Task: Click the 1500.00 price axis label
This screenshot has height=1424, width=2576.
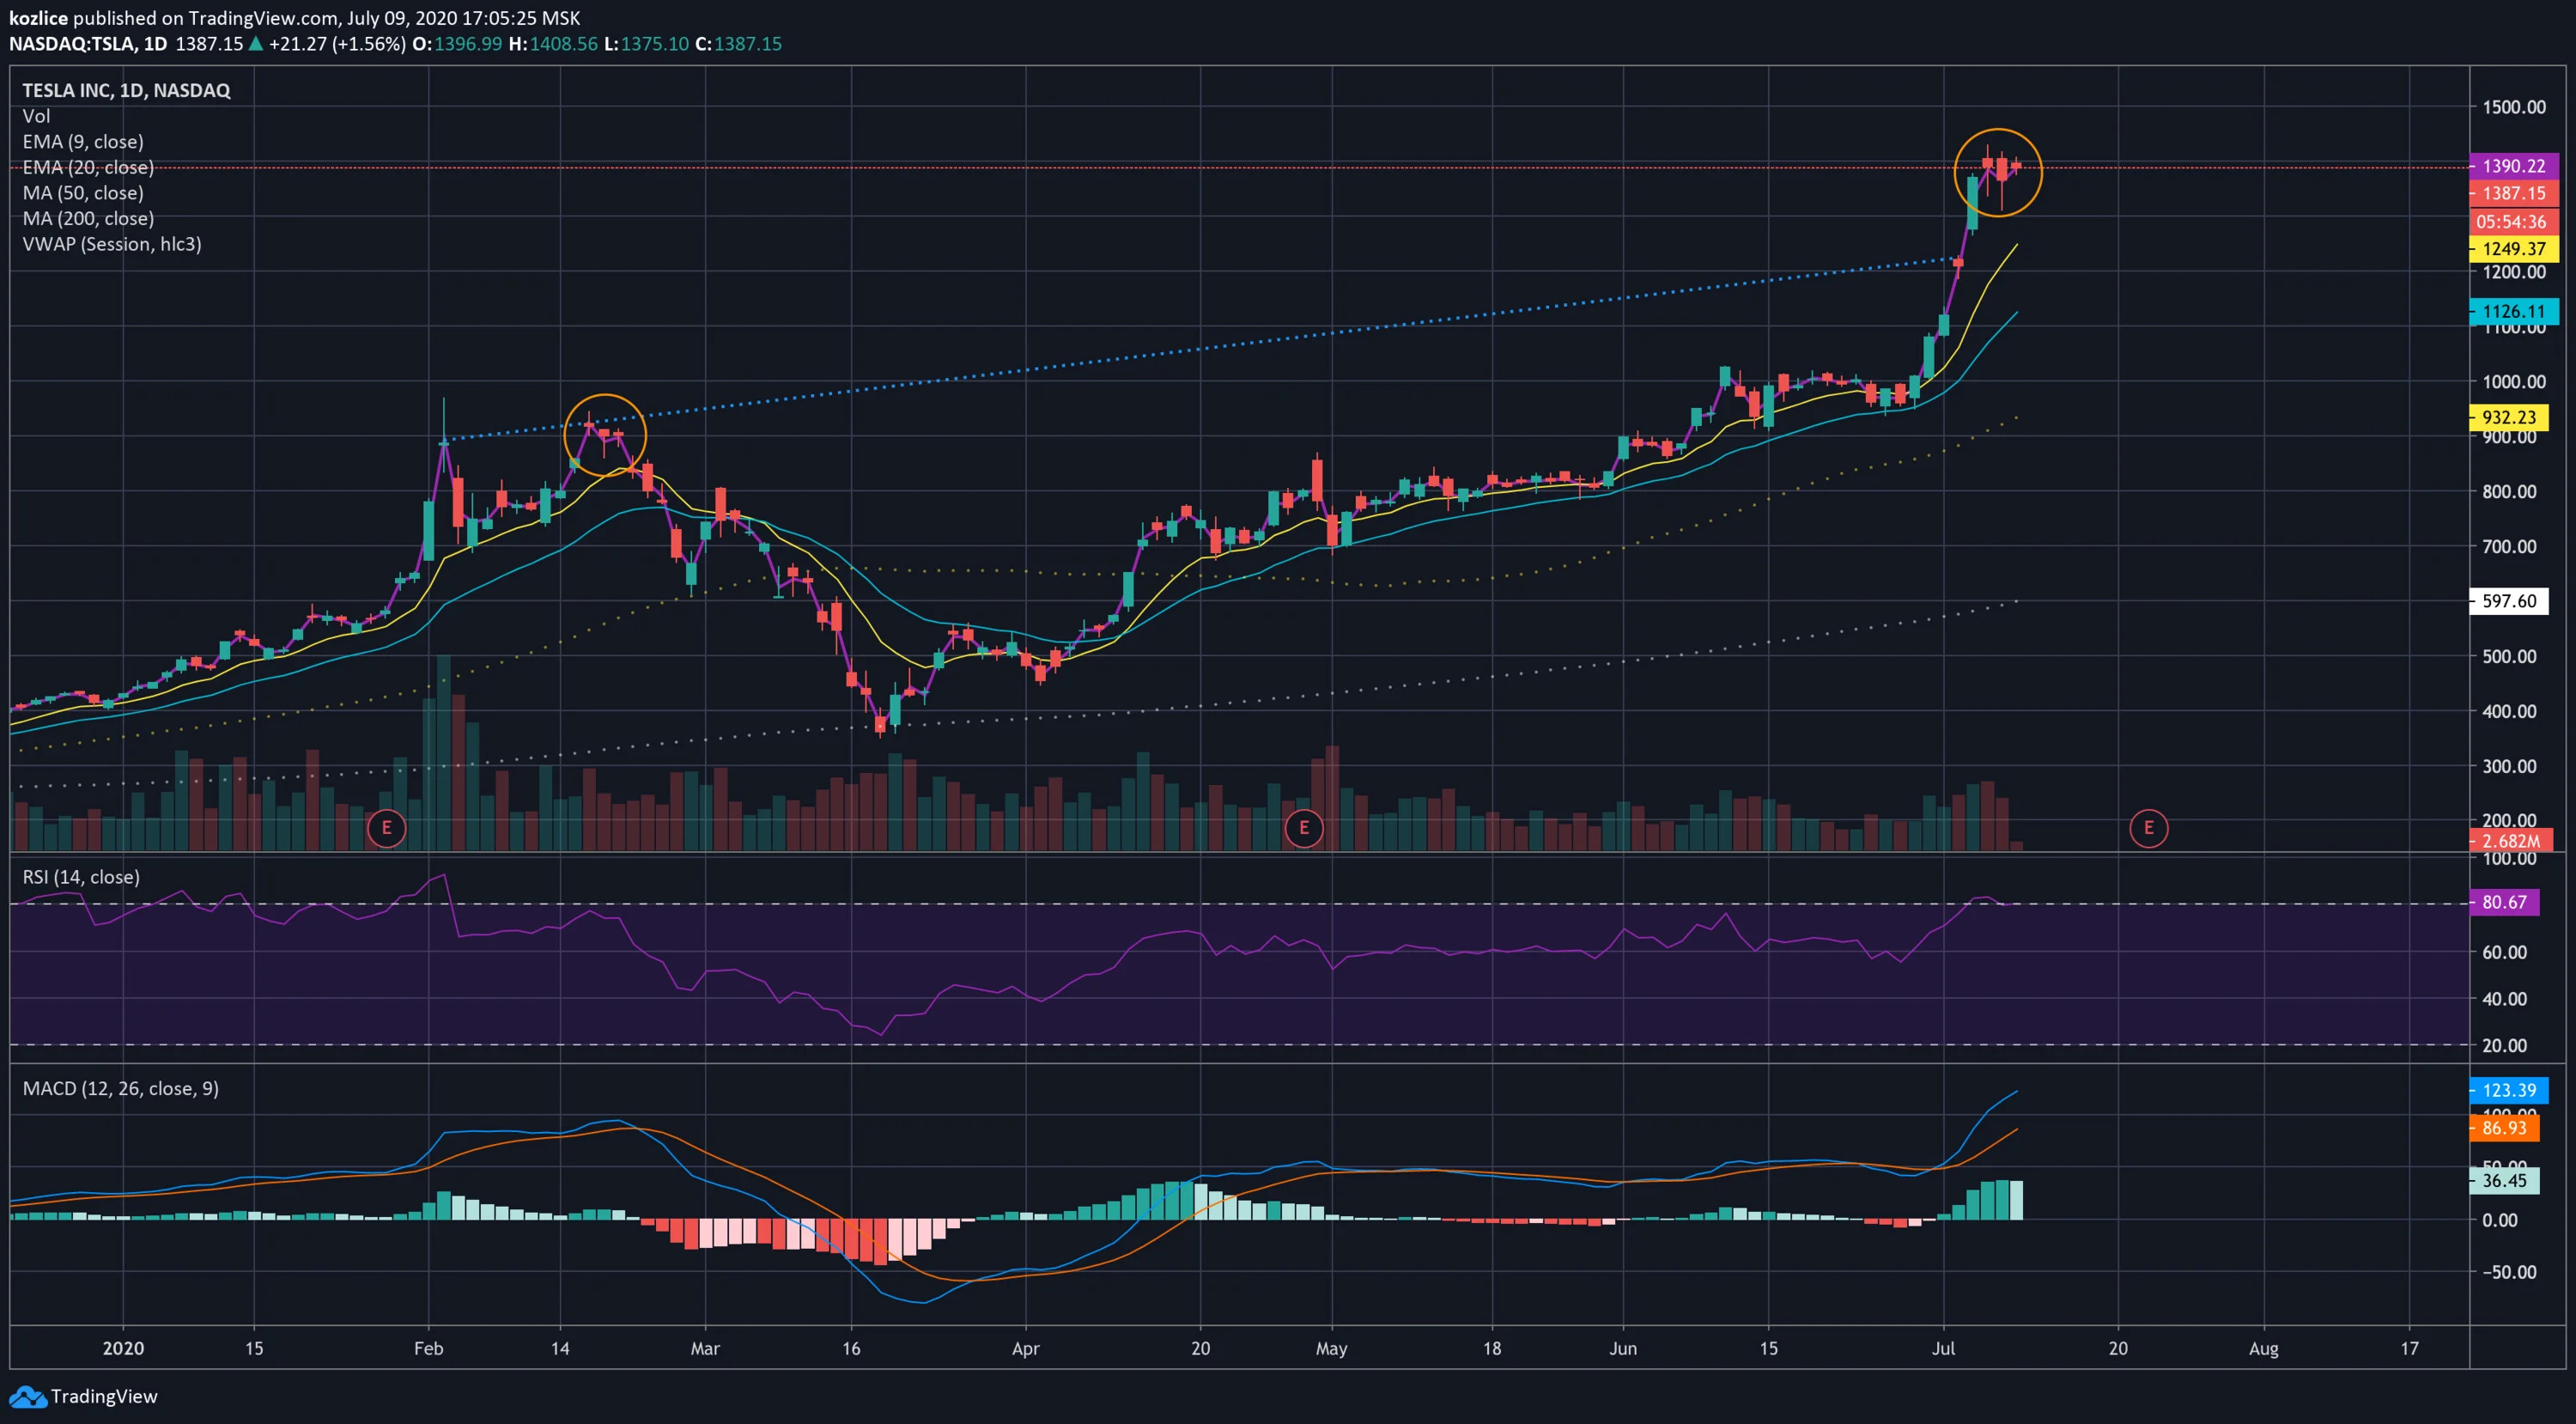Action: (2514, 107)
